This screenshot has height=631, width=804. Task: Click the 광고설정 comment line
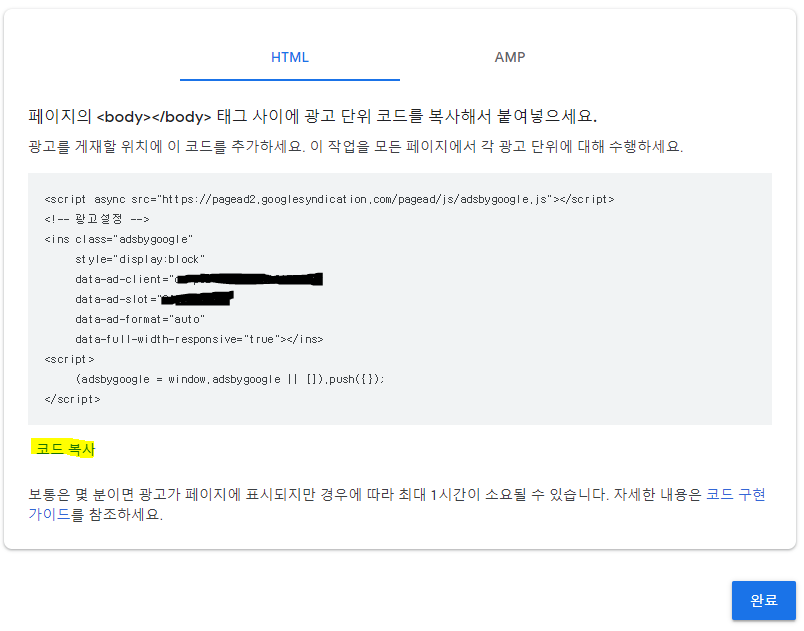pos(97,219)
